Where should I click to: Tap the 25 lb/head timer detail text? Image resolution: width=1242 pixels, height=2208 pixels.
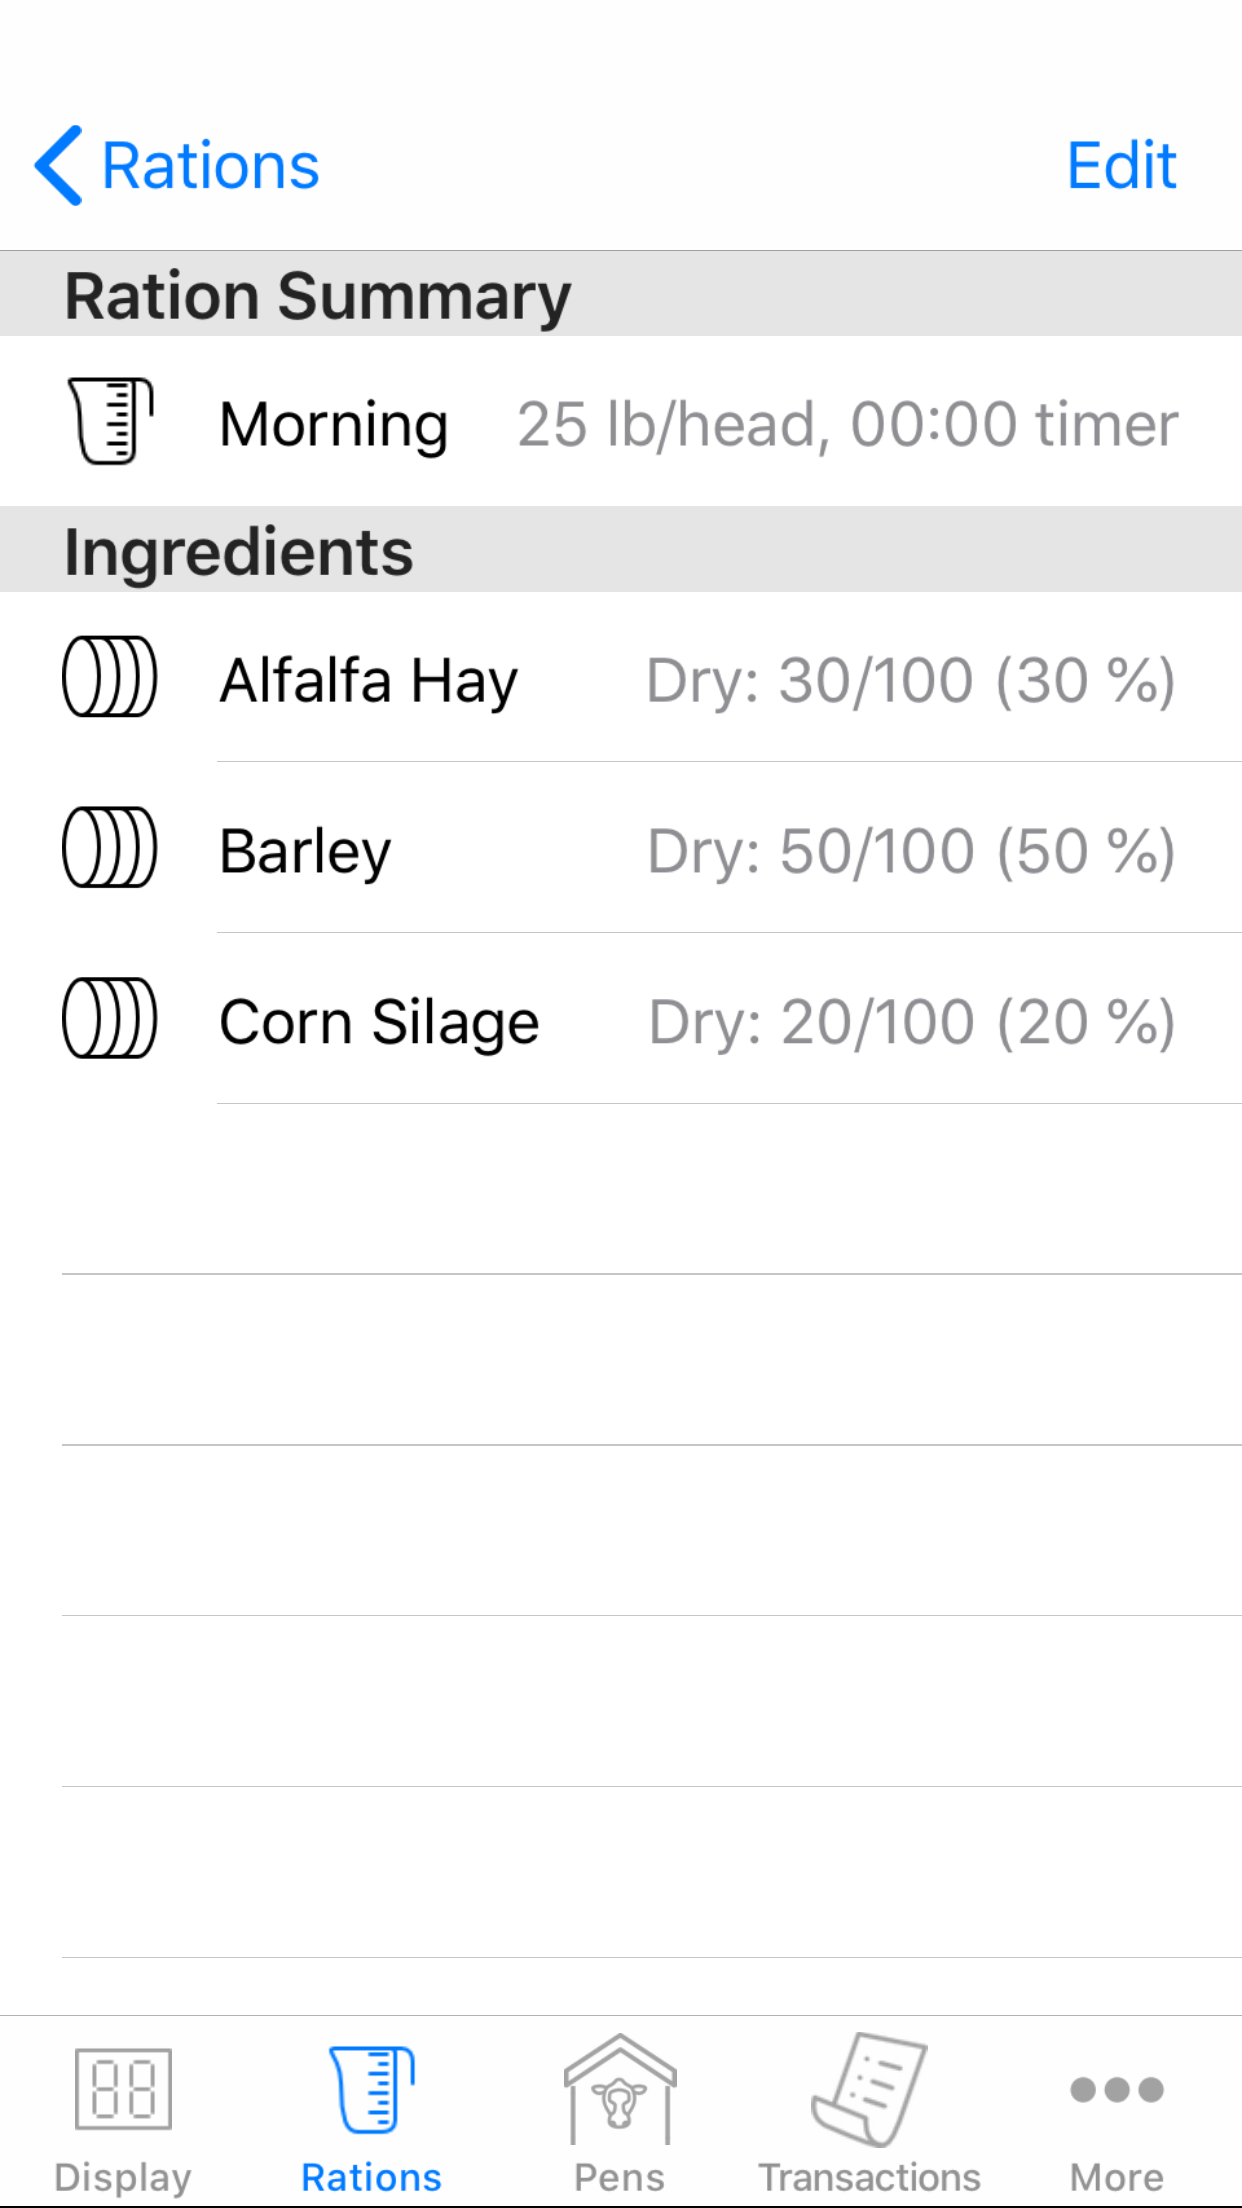[847, 424]
